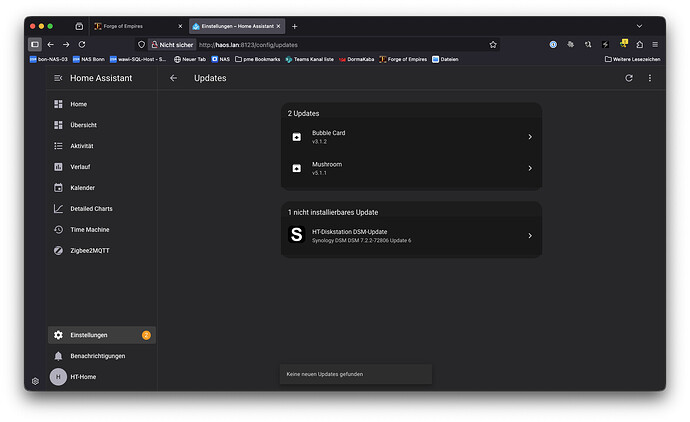Open the Aktivität sidebar item
This screenshot has height=422, width=690.
coord(82,146)
